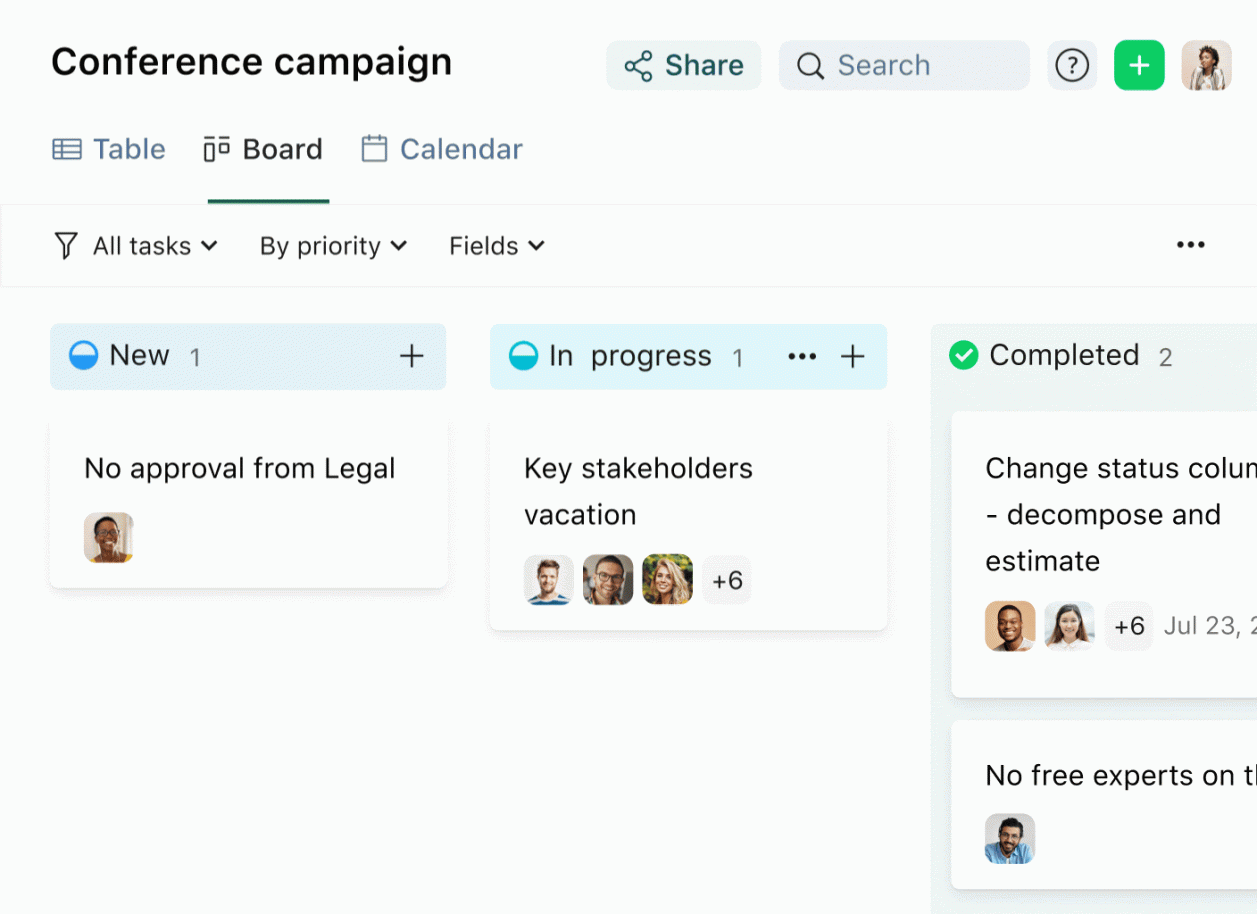The height and width of the screenshot is (914, 1257).
Task: Open the No approval from Legal card
Action: coord(240,469)
